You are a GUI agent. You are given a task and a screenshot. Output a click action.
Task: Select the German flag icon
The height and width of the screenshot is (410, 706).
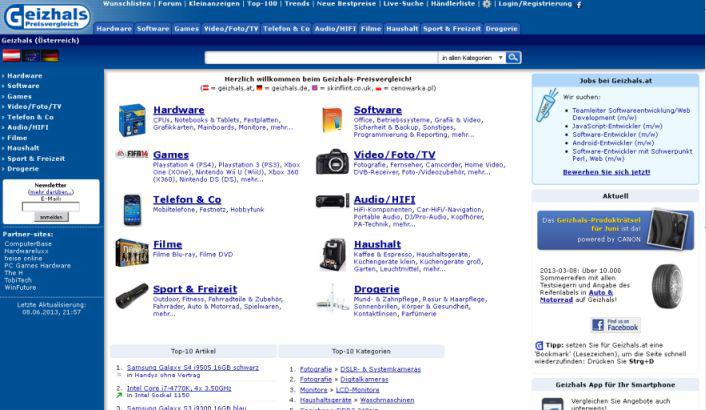(50, 56)
